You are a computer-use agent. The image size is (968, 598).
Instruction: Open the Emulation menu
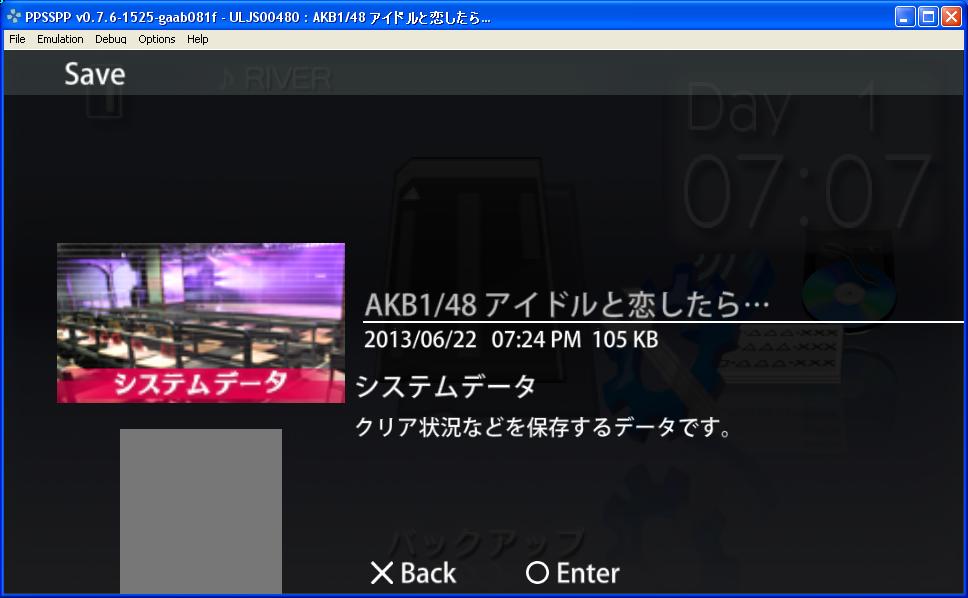tap(60, 39)
